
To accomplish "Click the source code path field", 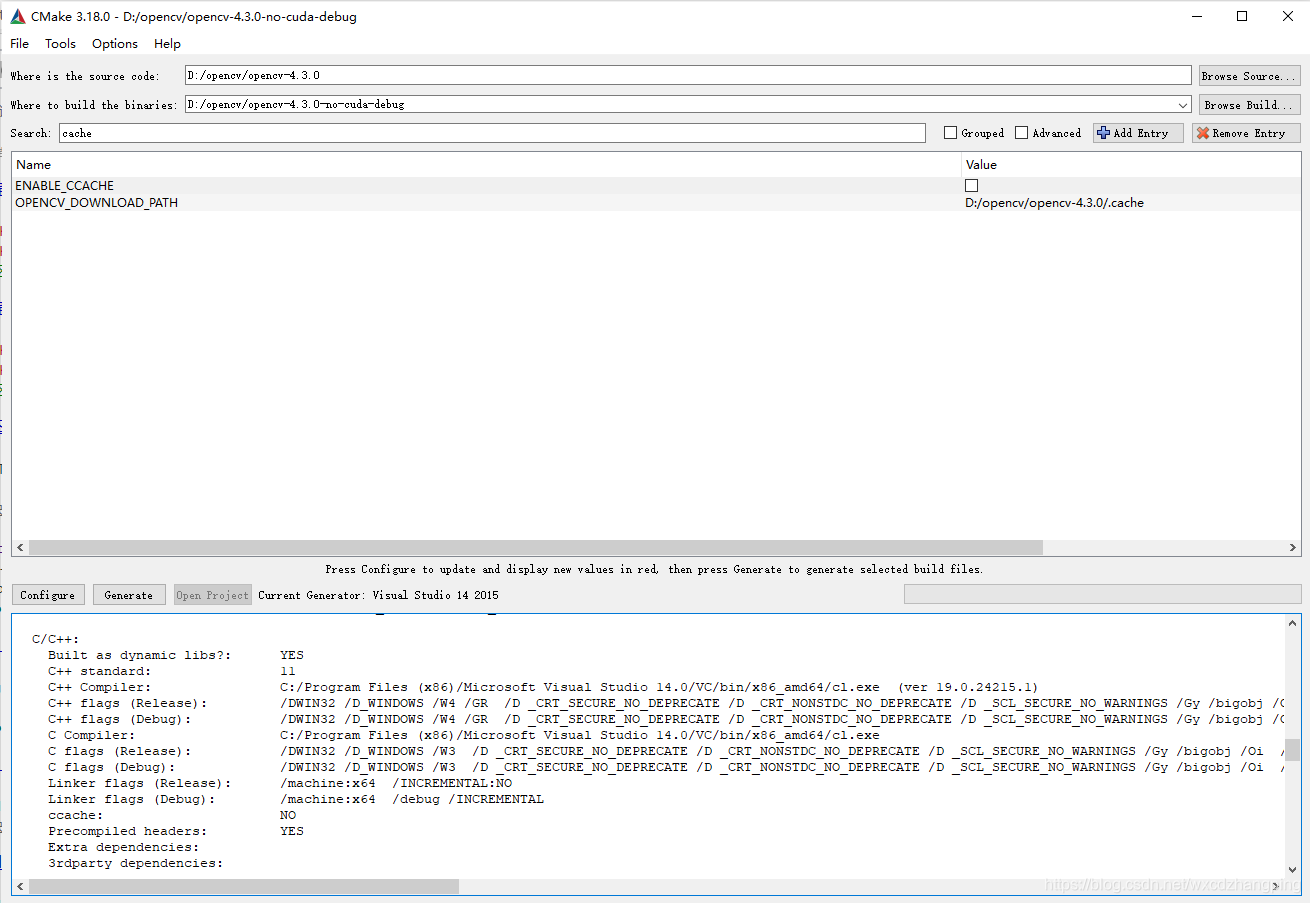I will pos(688,75).
